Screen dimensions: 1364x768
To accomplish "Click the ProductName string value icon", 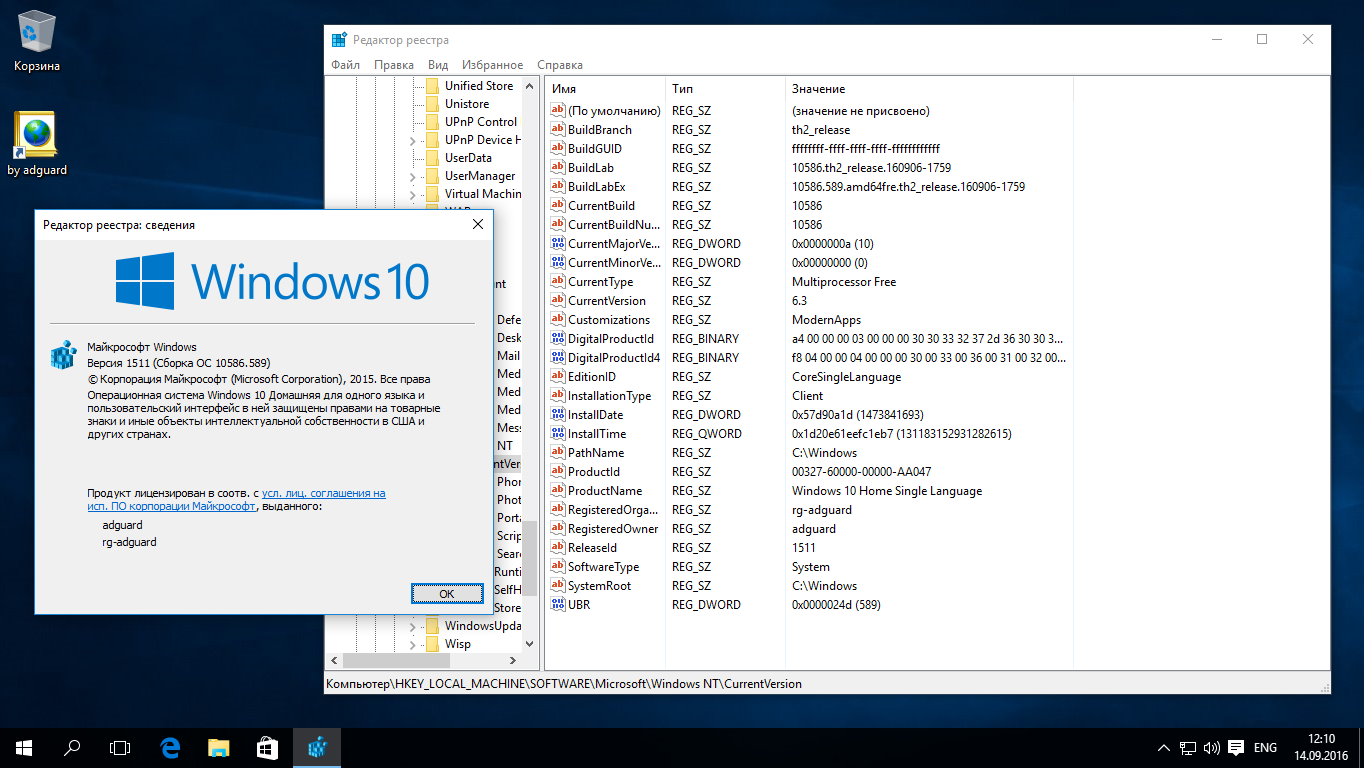I will click(x=558, y=491).
